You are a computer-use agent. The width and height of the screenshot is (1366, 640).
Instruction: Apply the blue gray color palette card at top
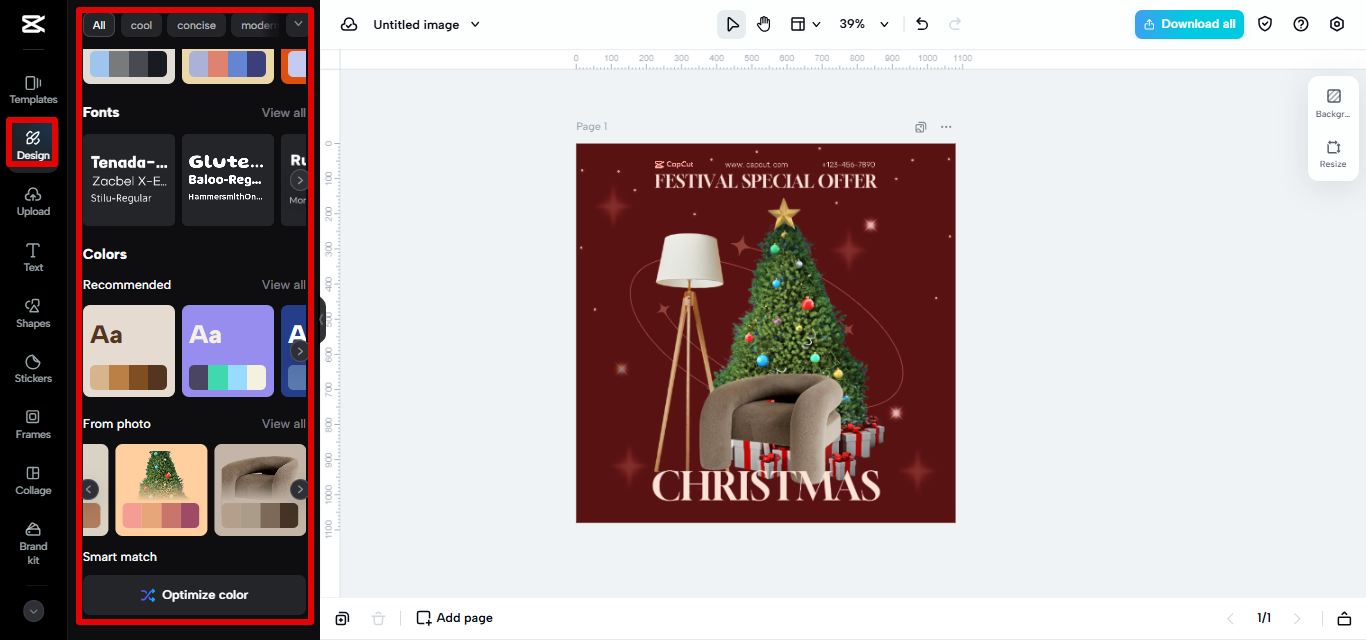pyautogui.click(x=129, y=64)
